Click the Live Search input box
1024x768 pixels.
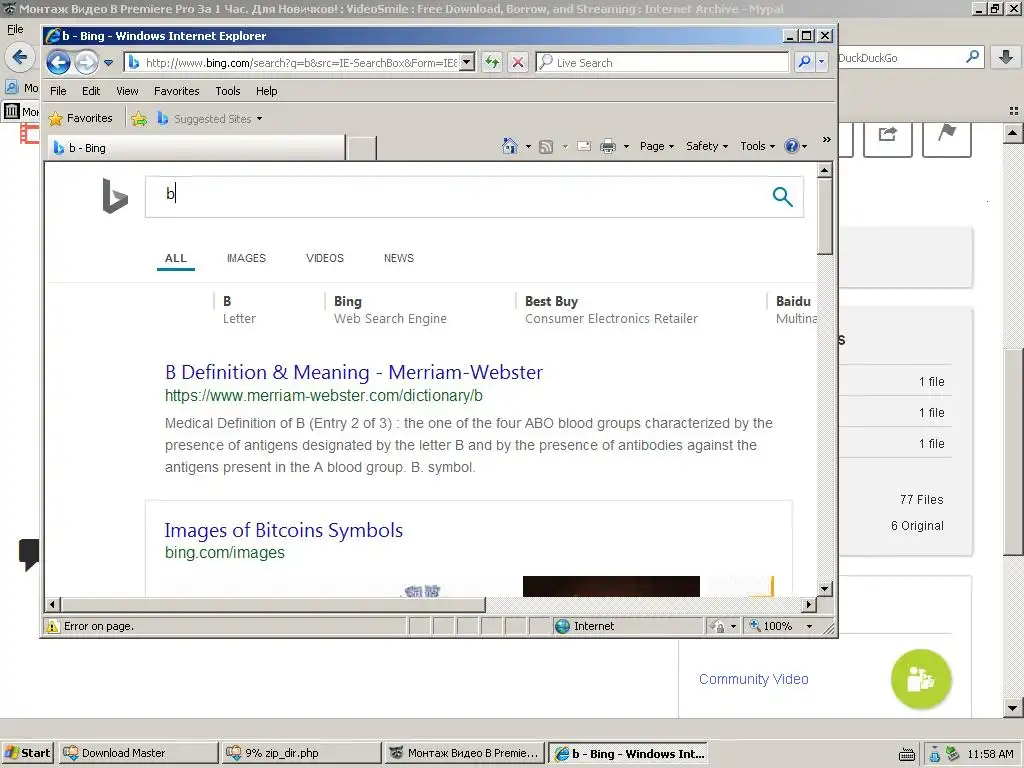coord(663,63)
